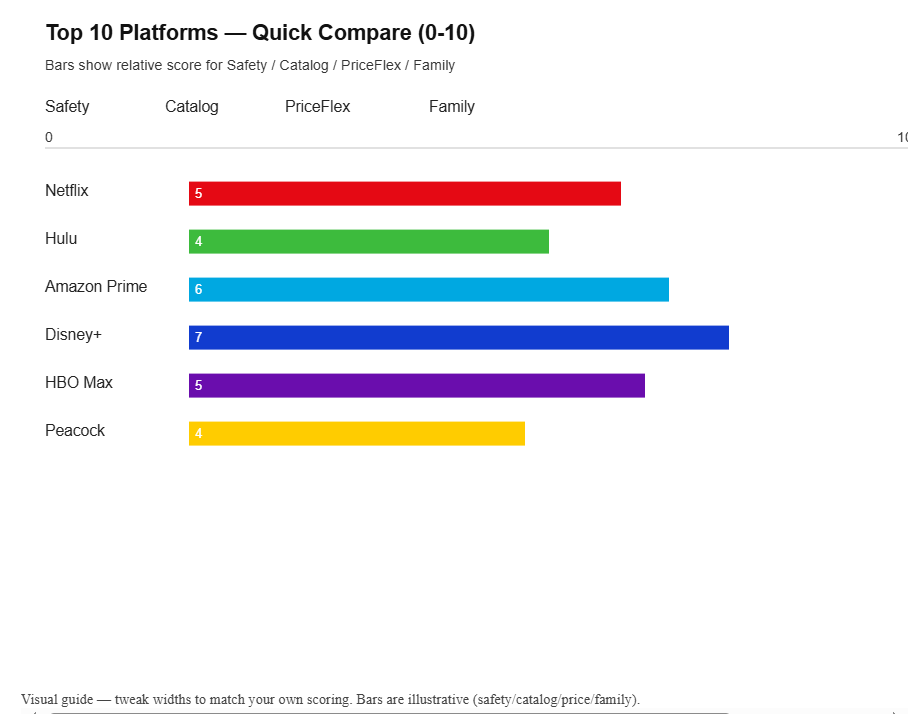
Task: Select the dark blue Disney+ bar
Action: point(459,337)
